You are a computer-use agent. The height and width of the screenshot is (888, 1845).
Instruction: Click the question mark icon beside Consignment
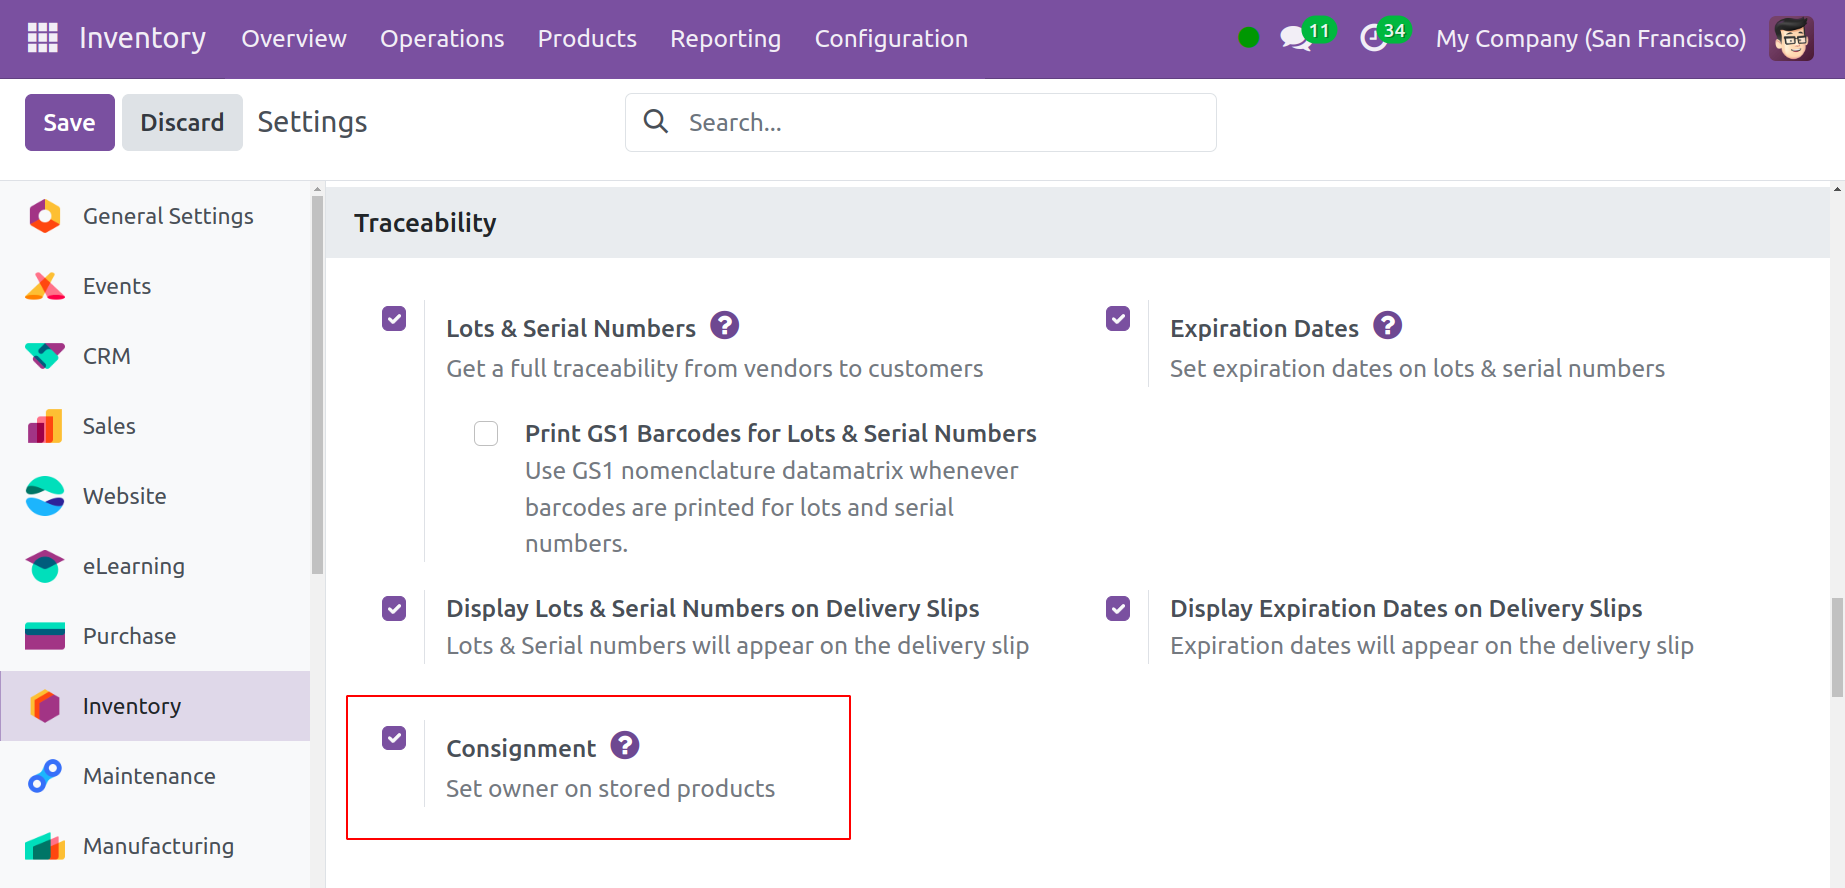[x=625, y=746]
